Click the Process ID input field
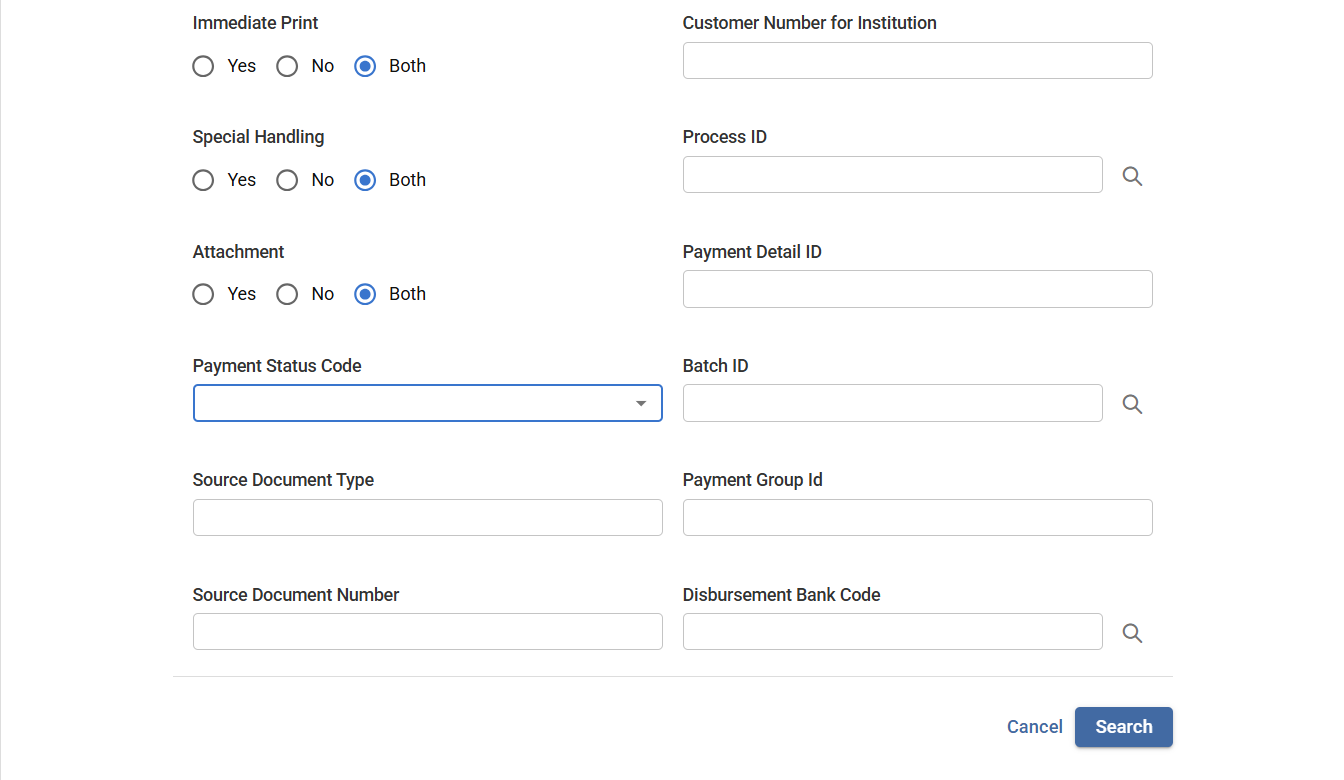1344x780 pixels. coord(892,174)
